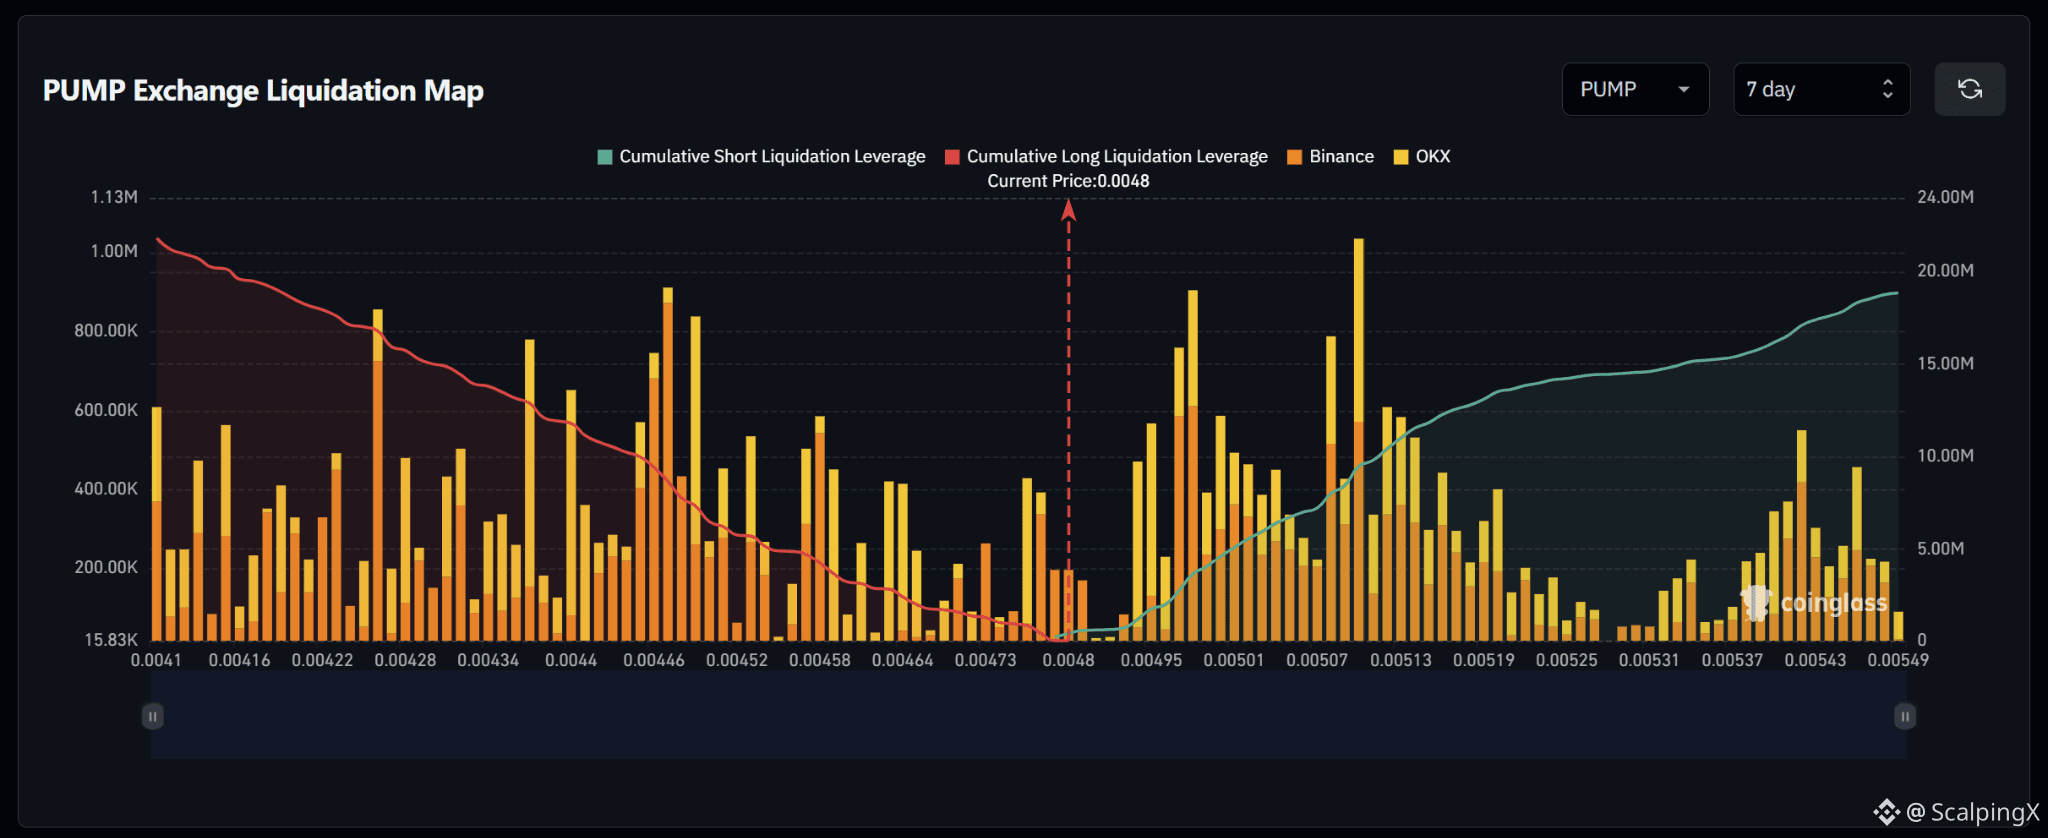Click the 0.00531 x-axis price label
2048x838 pixels.
click(1649, 660)
